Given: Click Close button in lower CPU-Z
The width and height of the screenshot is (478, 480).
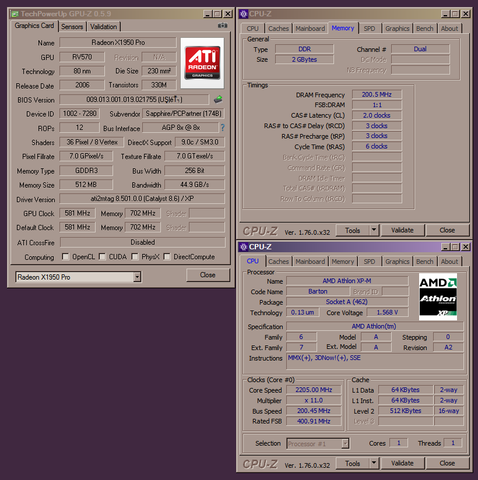Looking at the screenshot, I should click(x=447, y=463).
